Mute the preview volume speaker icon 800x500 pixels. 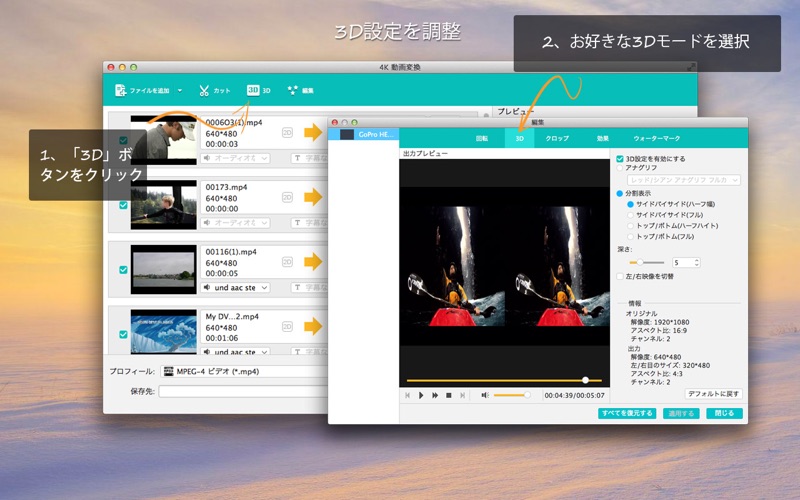[485, 395]
